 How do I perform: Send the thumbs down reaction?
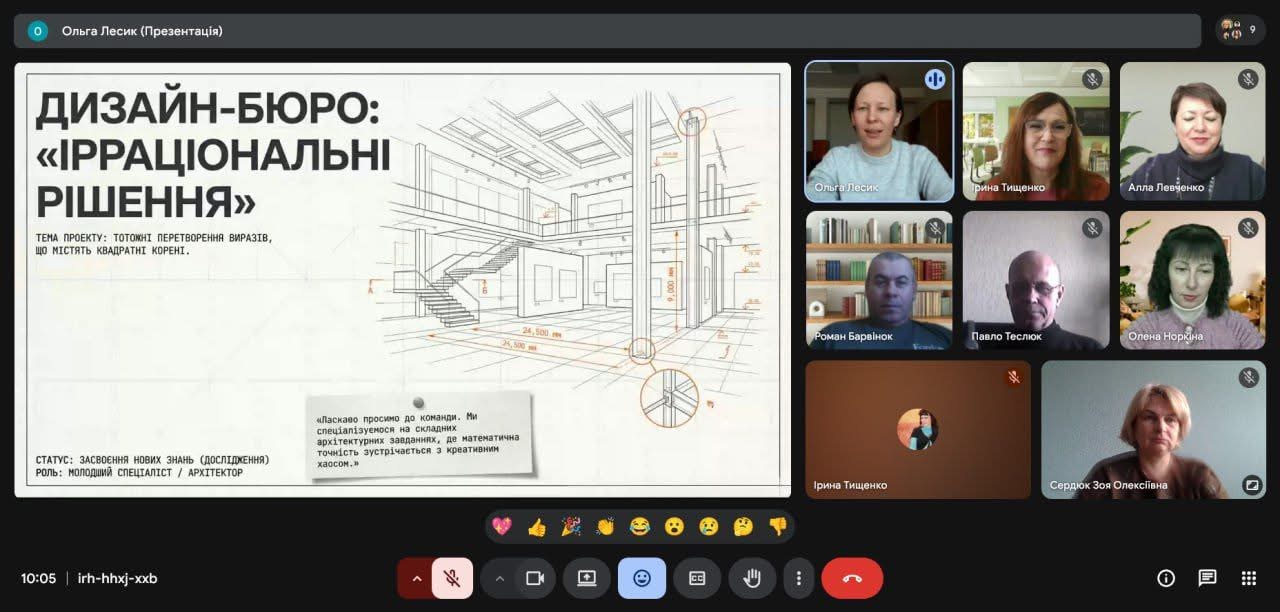(777, 526)
